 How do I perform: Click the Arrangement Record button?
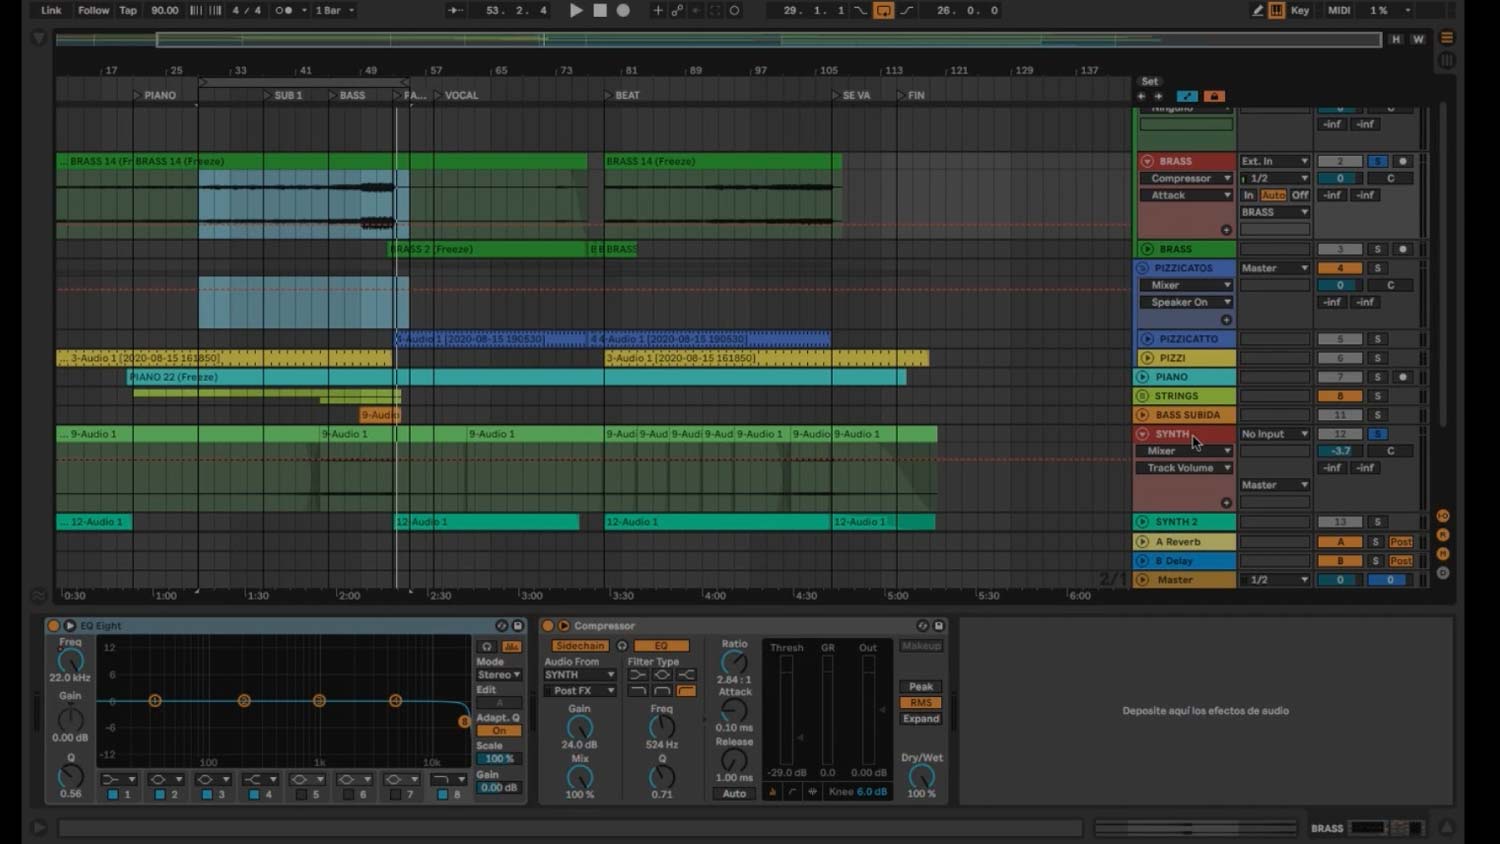pos(623,10)
